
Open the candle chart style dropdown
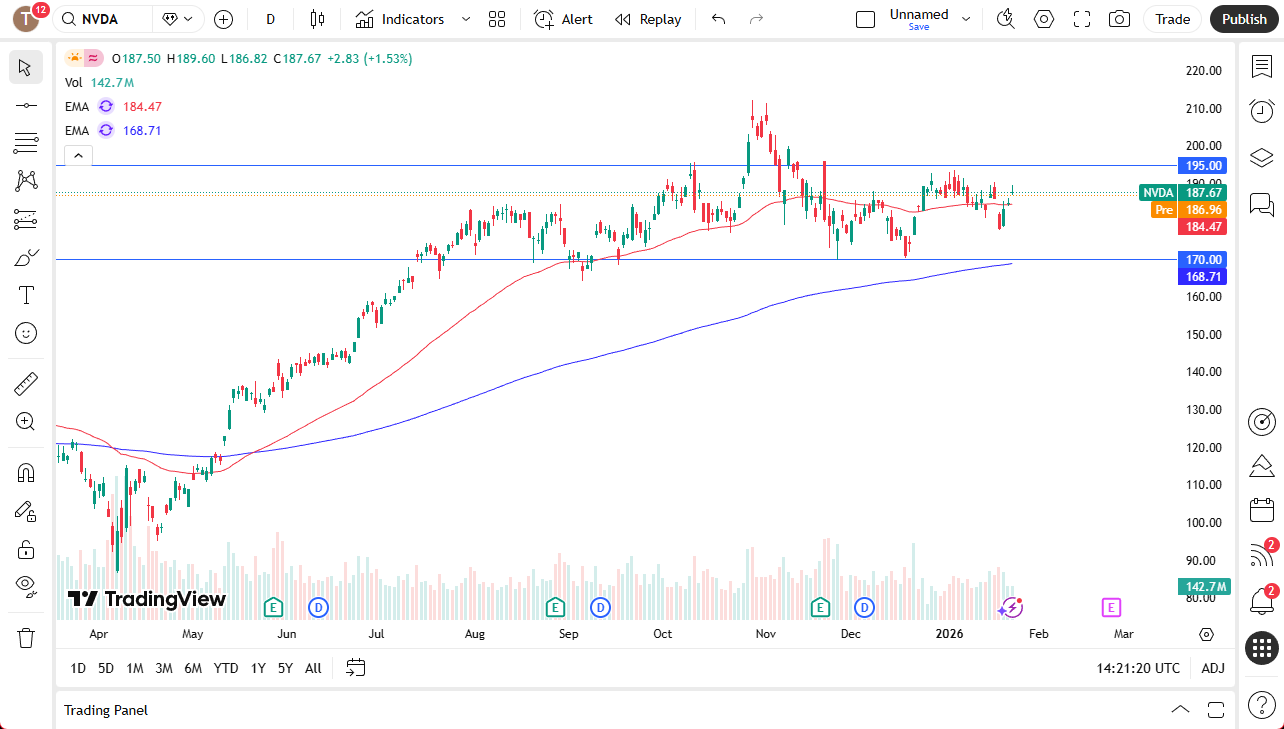[x=318, y=19]
